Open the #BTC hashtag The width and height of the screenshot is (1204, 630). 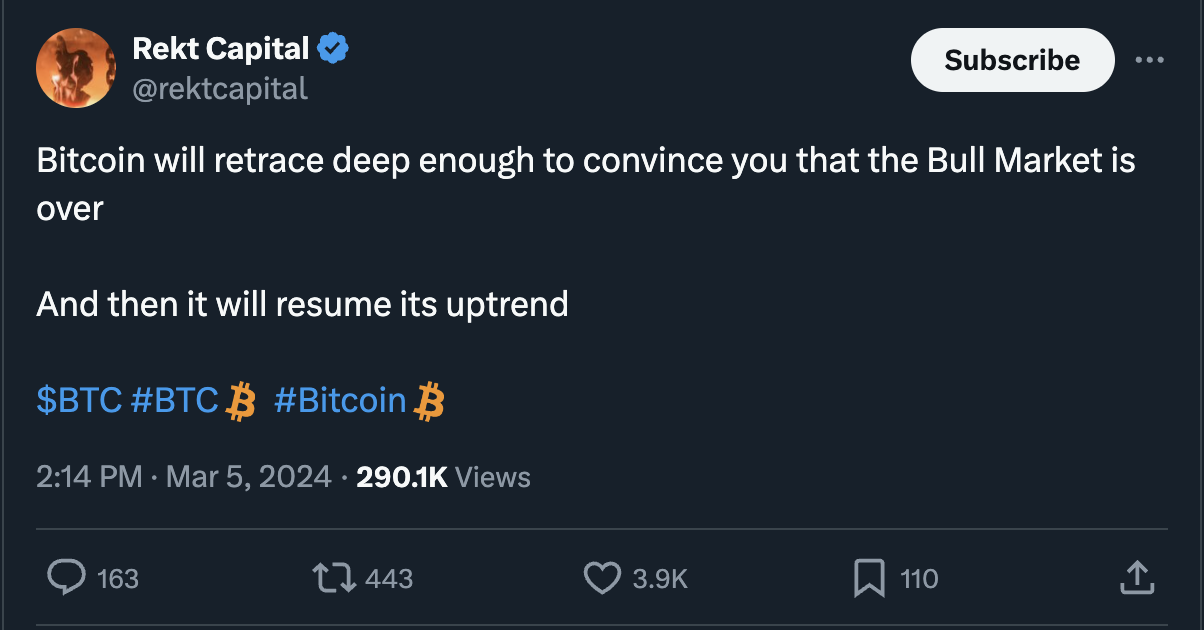click(x=175, y=400)
